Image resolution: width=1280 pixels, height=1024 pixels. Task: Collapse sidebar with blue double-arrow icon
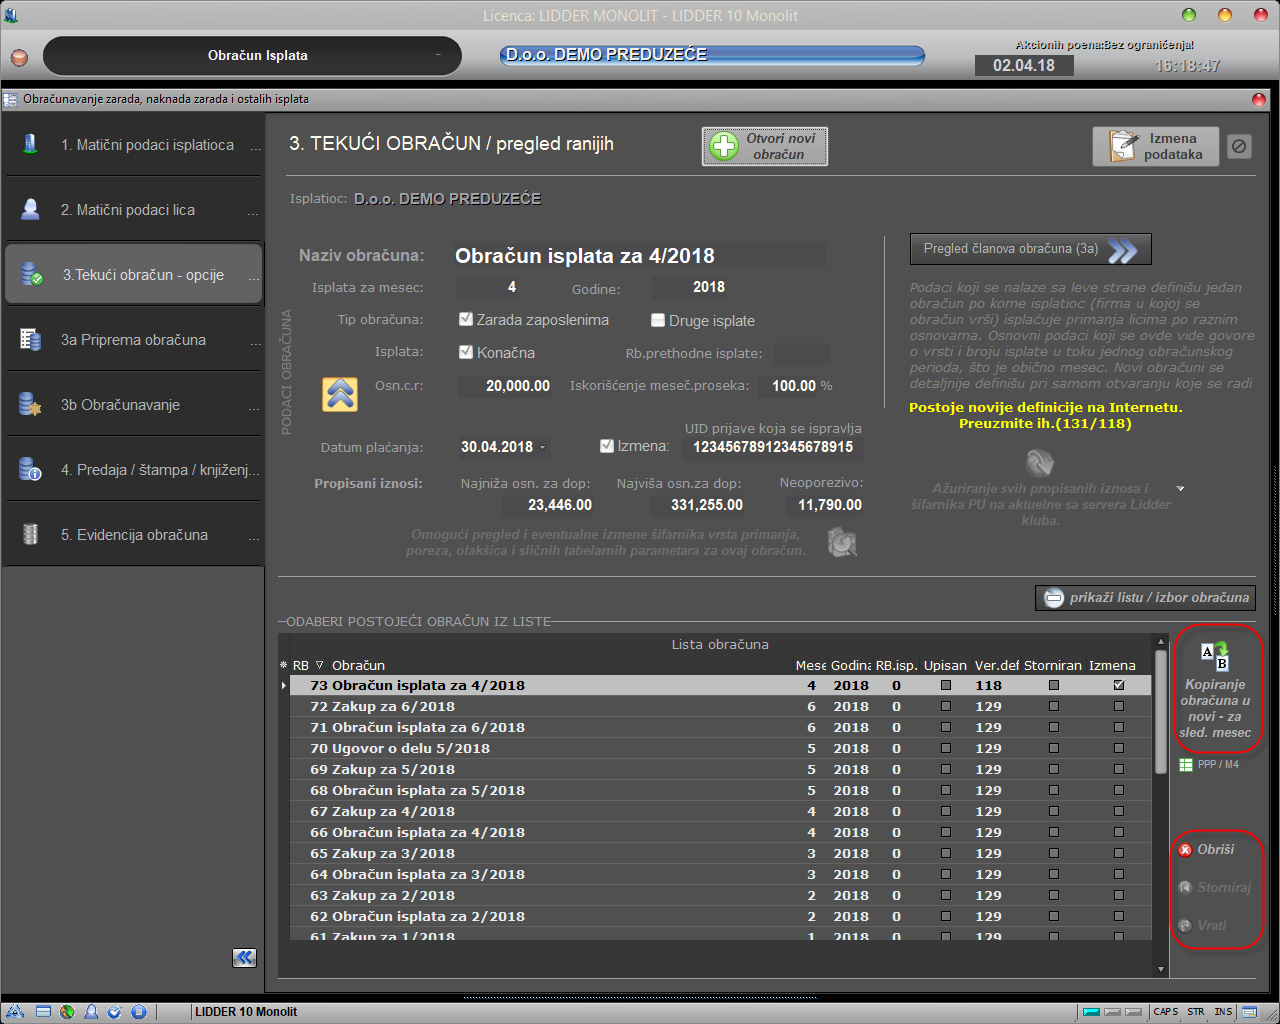click(244, 958)
